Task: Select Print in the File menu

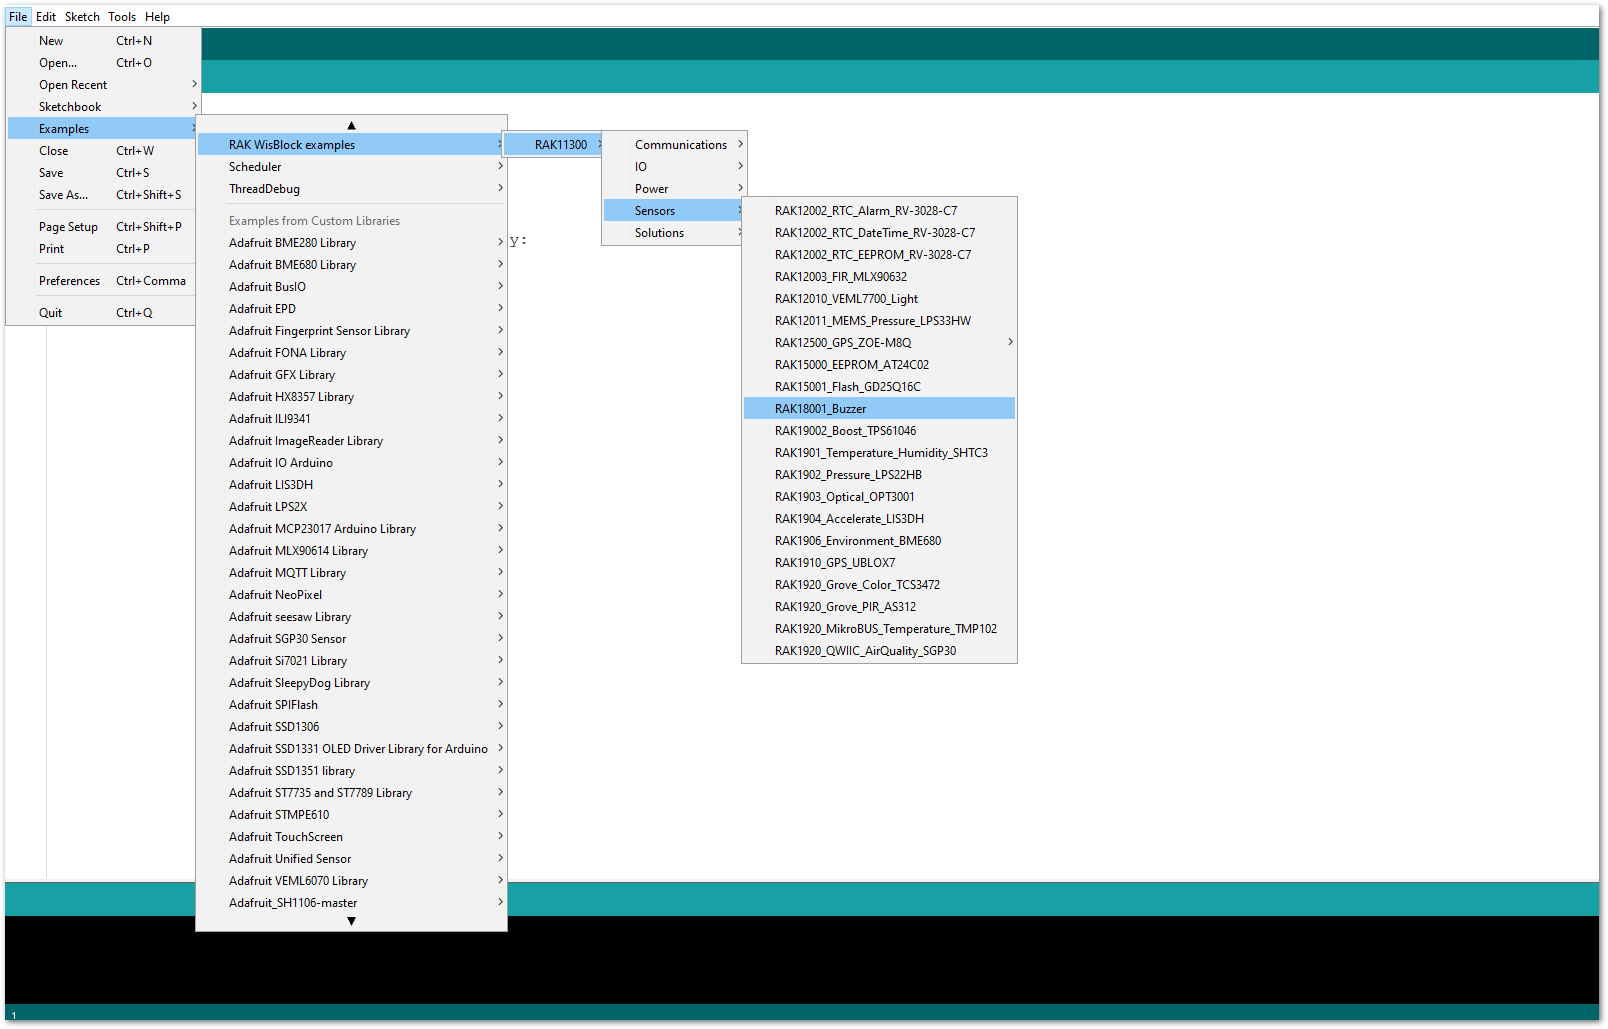Action: pos(103,249)
